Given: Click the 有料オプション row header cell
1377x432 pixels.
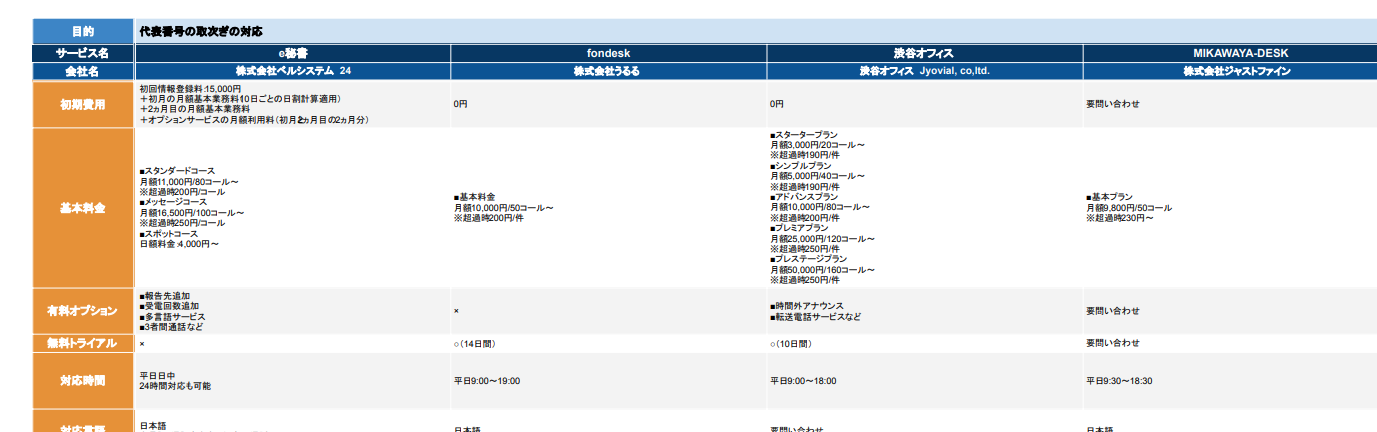Looking at the screenshot, I should click(82, 311).
